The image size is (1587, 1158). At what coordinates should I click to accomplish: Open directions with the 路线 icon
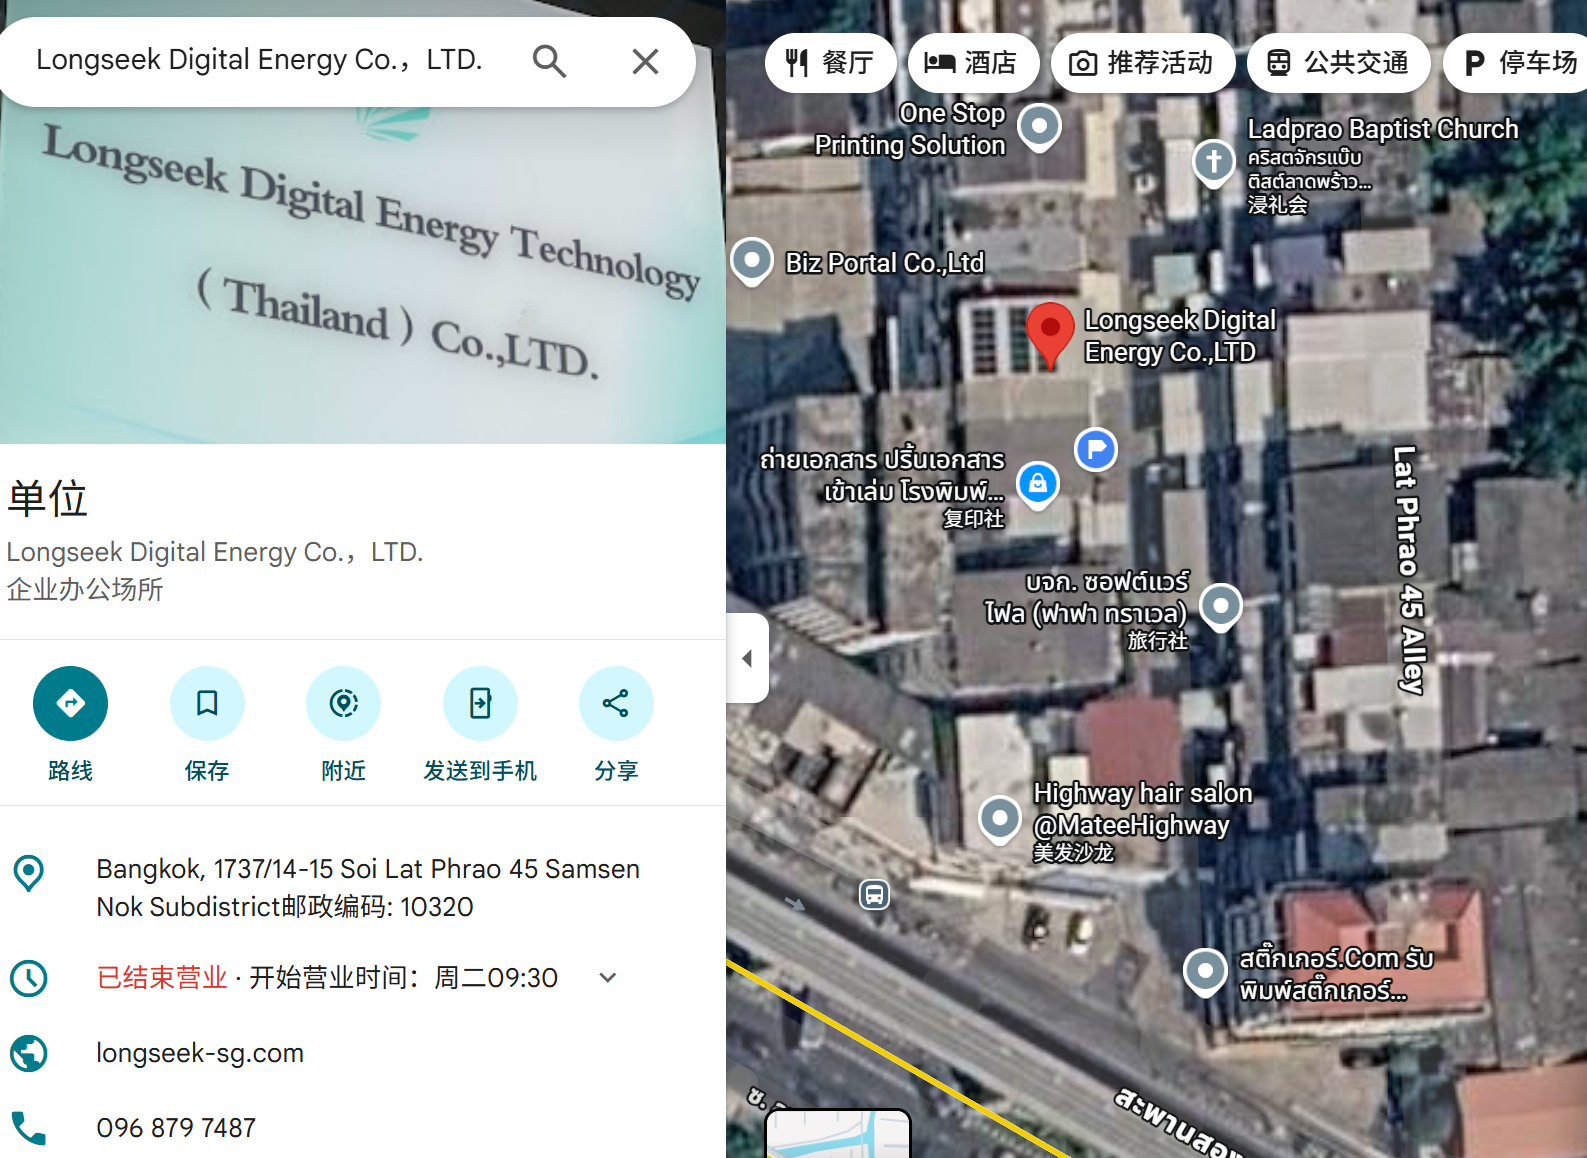point(70,703)
